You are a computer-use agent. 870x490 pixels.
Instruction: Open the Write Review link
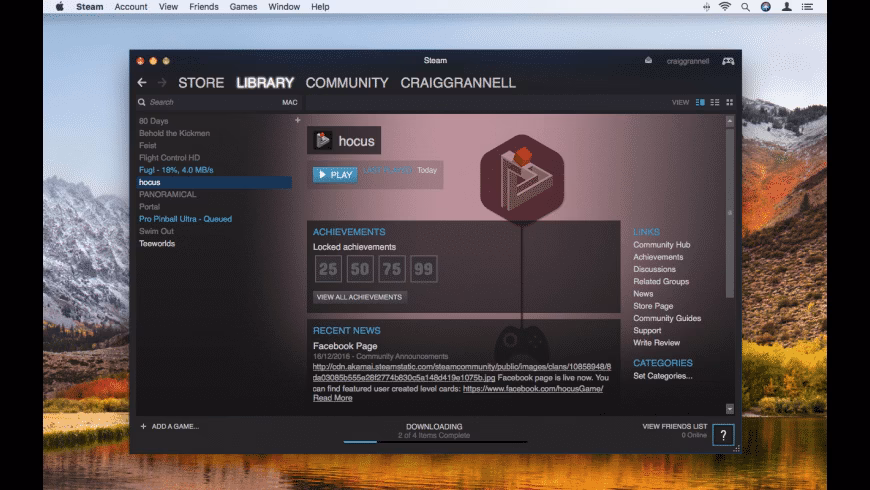656,342
